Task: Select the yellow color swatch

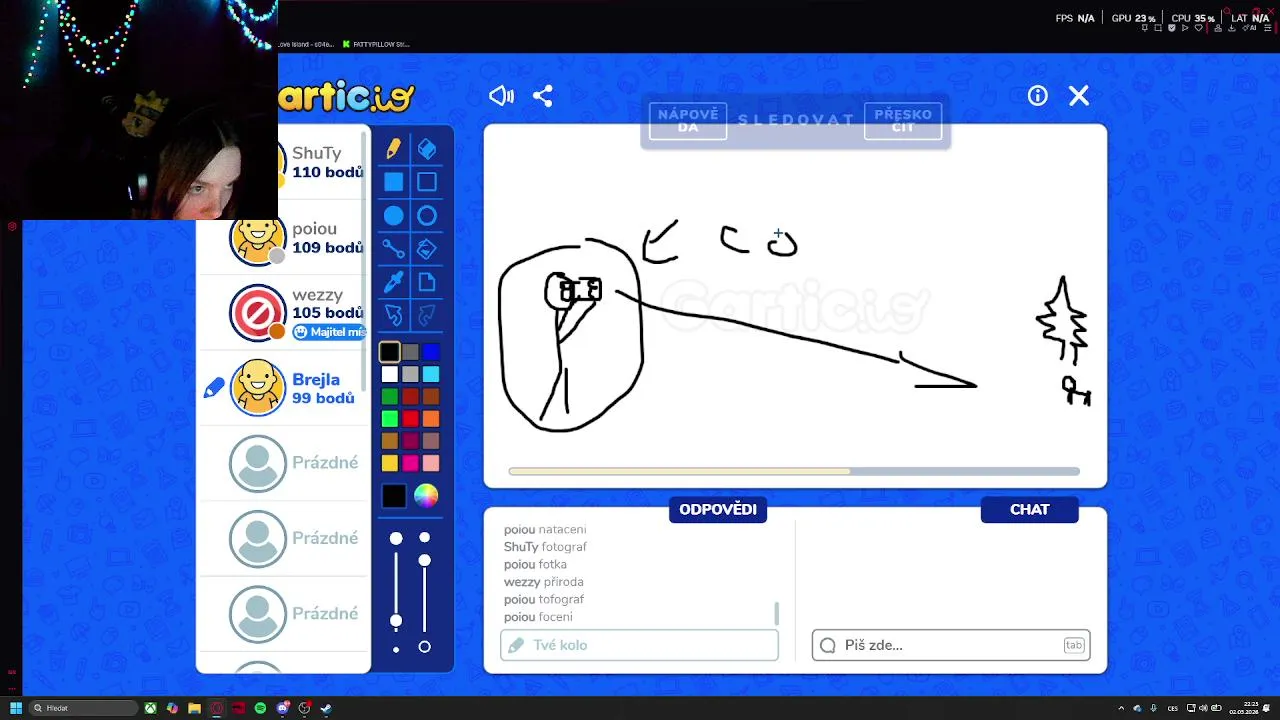Action: tap(390, 463)
